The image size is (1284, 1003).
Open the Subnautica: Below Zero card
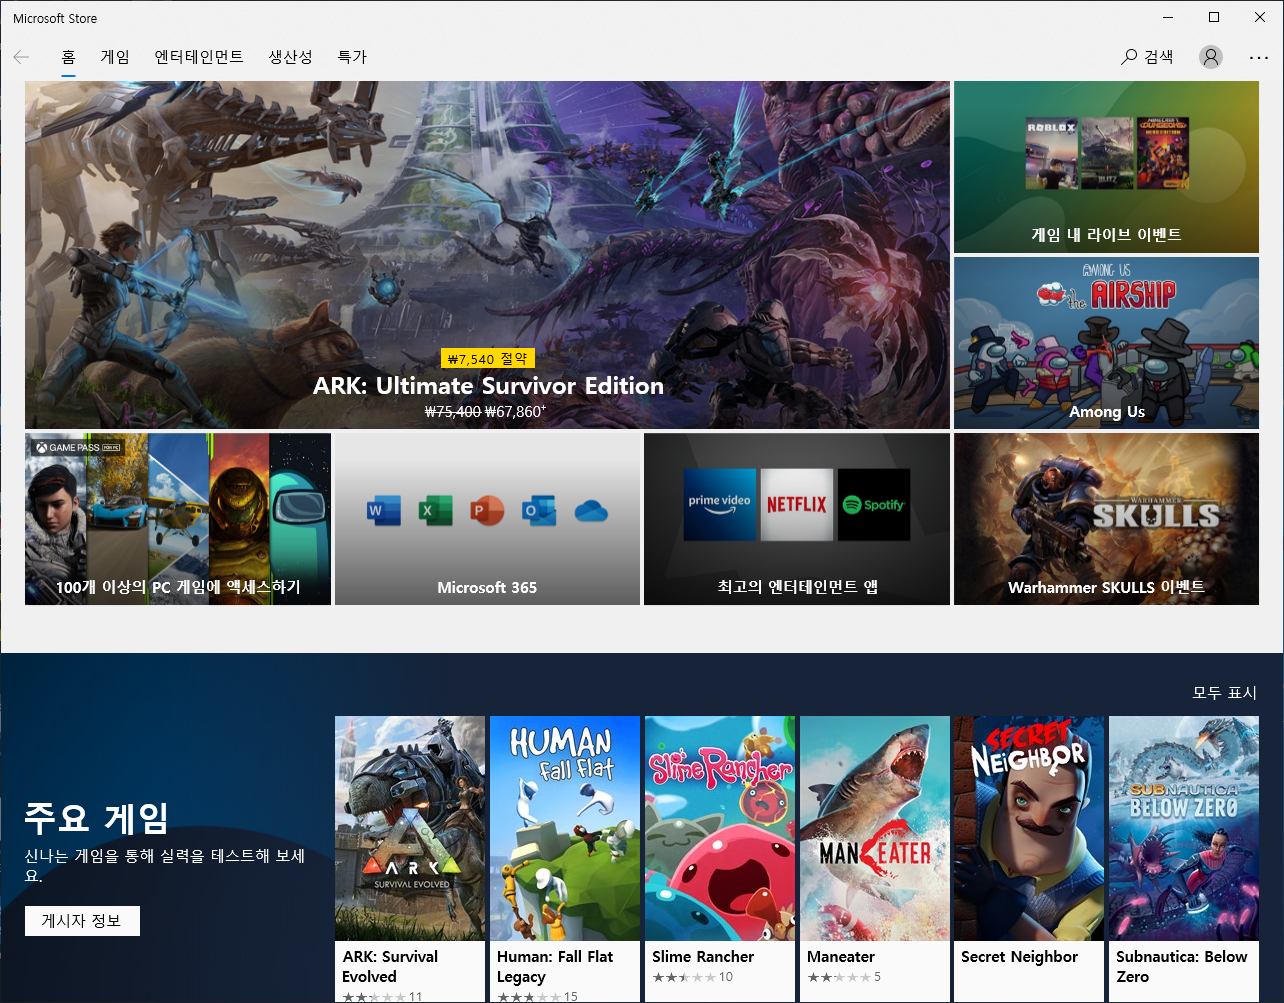[1184, 859]
